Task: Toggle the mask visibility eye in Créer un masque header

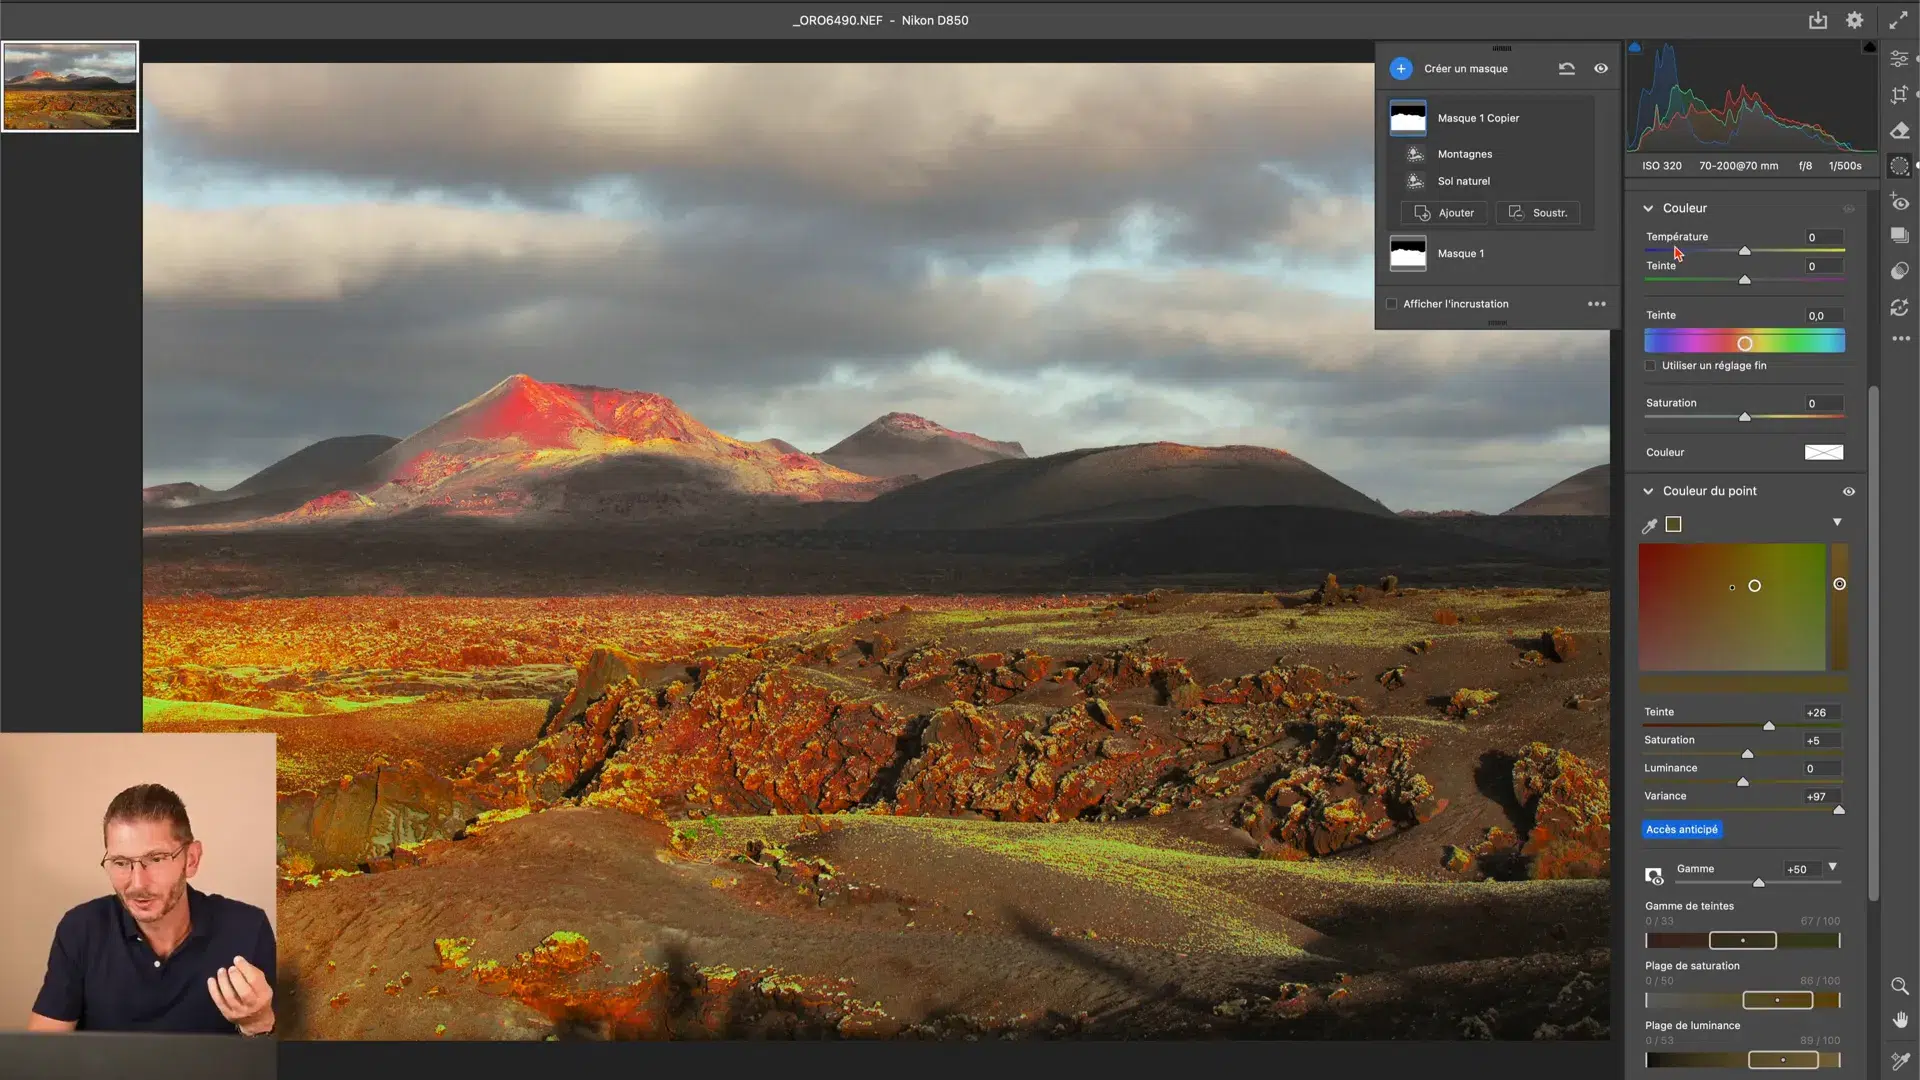Action: click(1601, 68)
